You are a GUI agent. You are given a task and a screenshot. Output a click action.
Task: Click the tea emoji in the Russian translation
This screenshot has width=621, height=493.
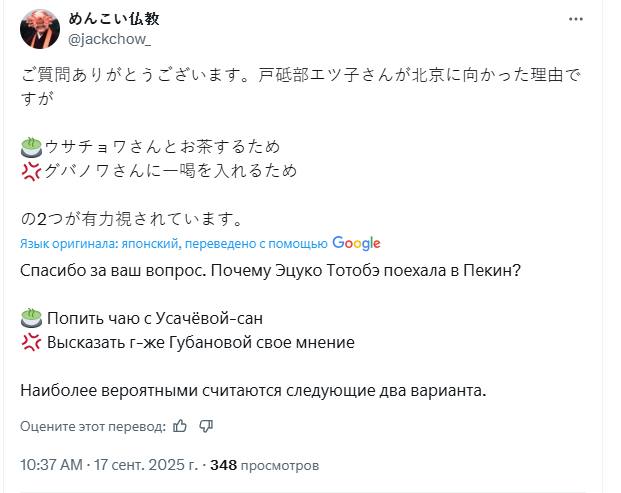[30, 318]
